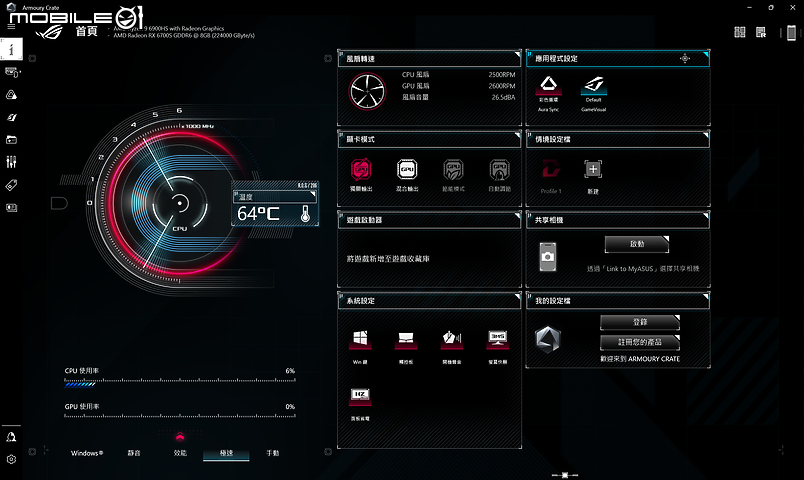This screenshot has width=804, height=480.
Task: Open the mobile device connect icon
Action: point(791,32)
